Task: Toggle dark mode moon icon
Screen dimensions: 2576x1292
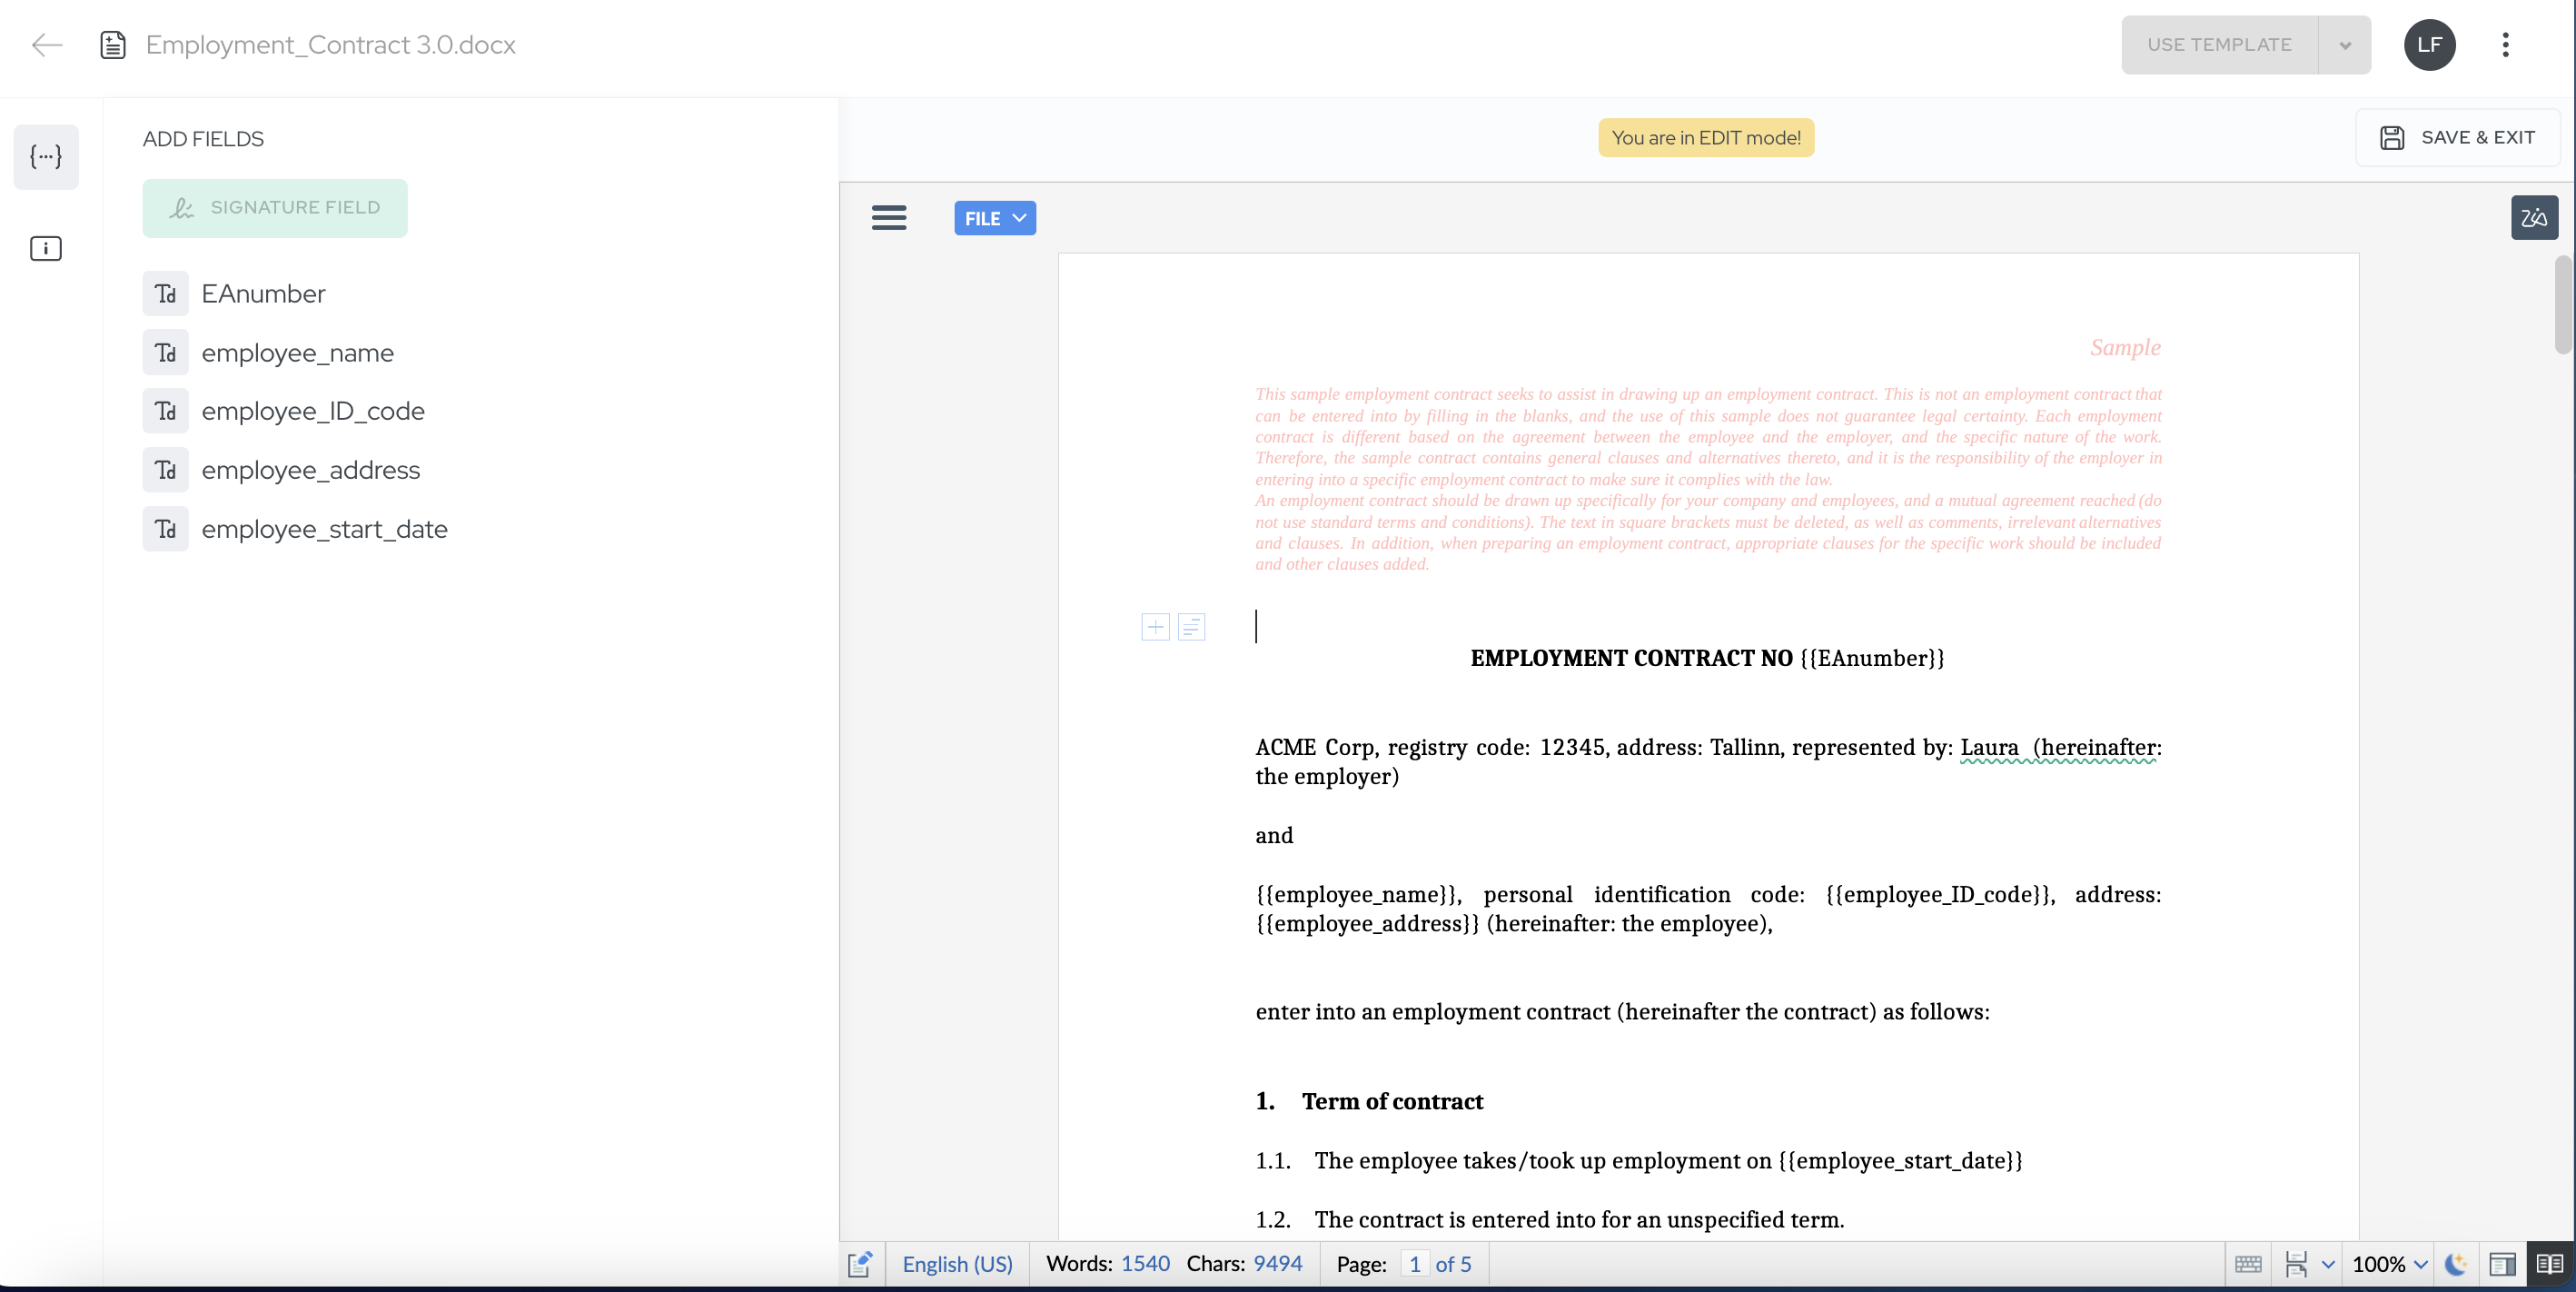Action: [2455, 1264]
